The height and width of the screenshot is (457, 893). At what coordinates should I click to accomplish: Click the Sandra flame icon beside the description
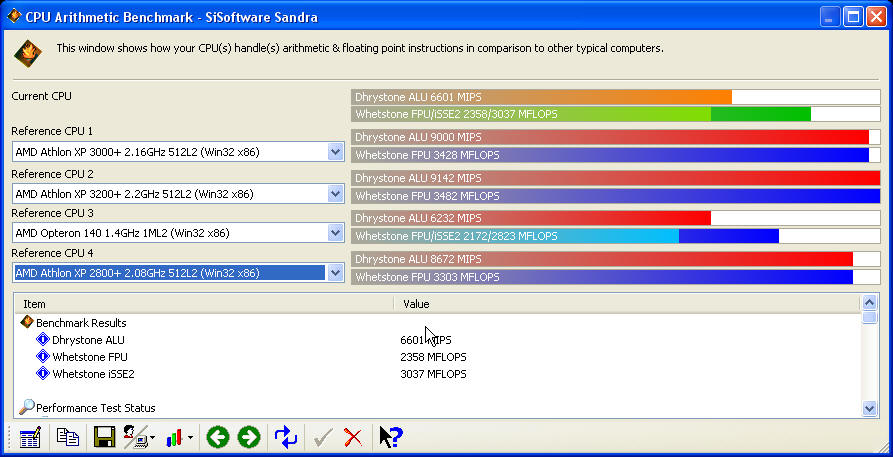click(x=27, y=53)
